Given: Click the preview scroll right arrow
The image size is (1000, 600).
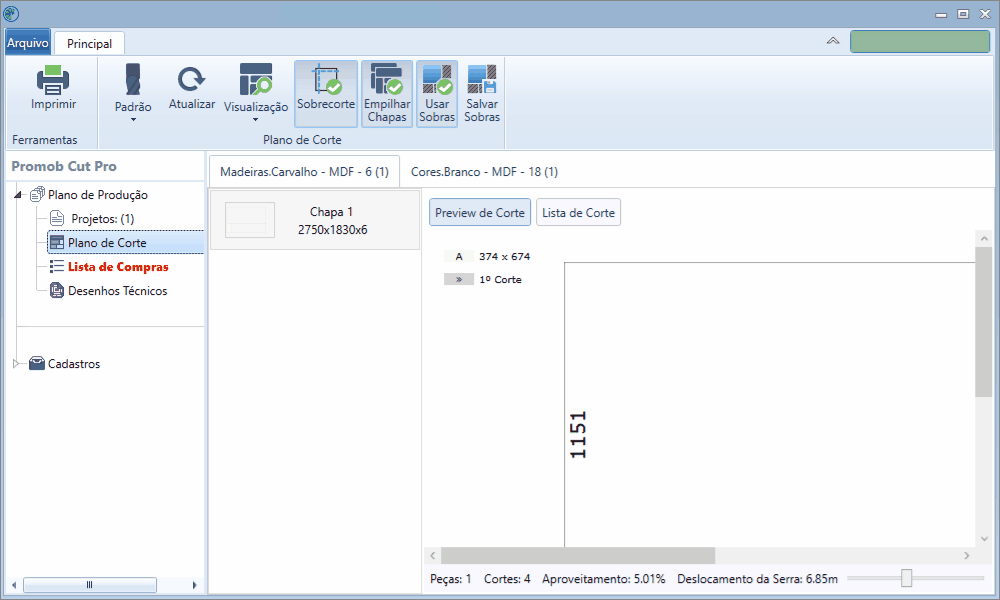Looking at the screenshot, I should 967,555.
